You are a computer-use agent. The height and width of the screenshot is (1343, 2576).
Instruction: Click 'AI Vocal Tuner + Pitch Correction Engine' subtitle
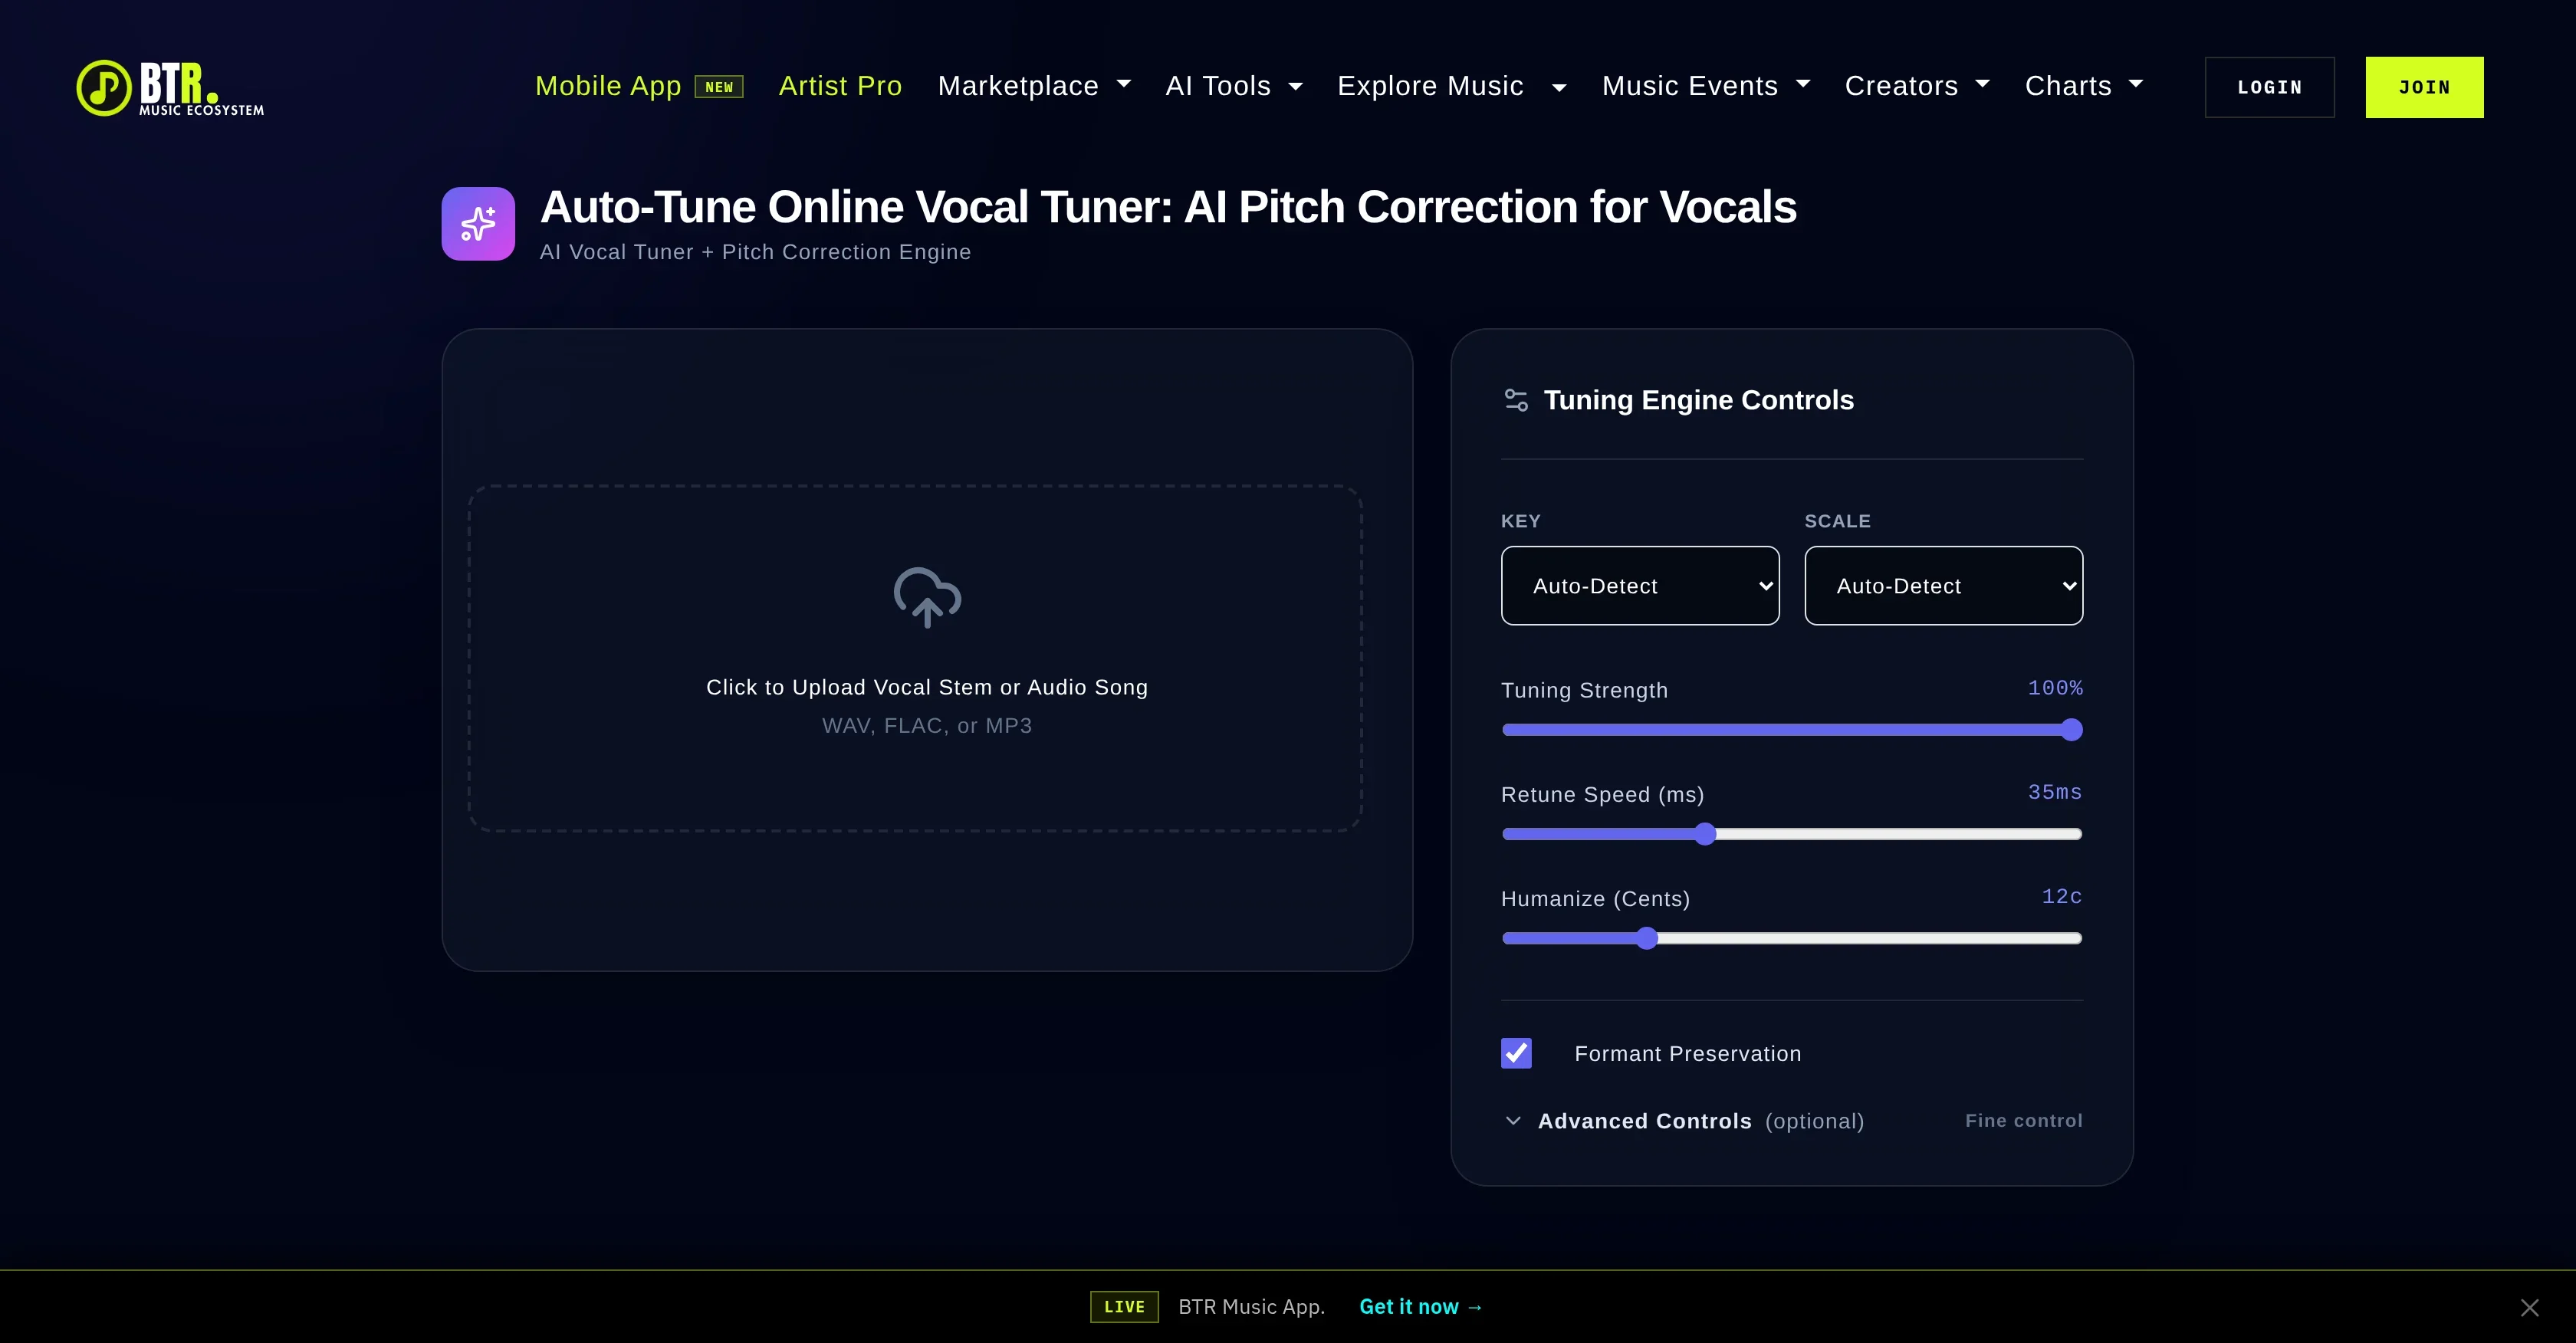tap(755, 252)
